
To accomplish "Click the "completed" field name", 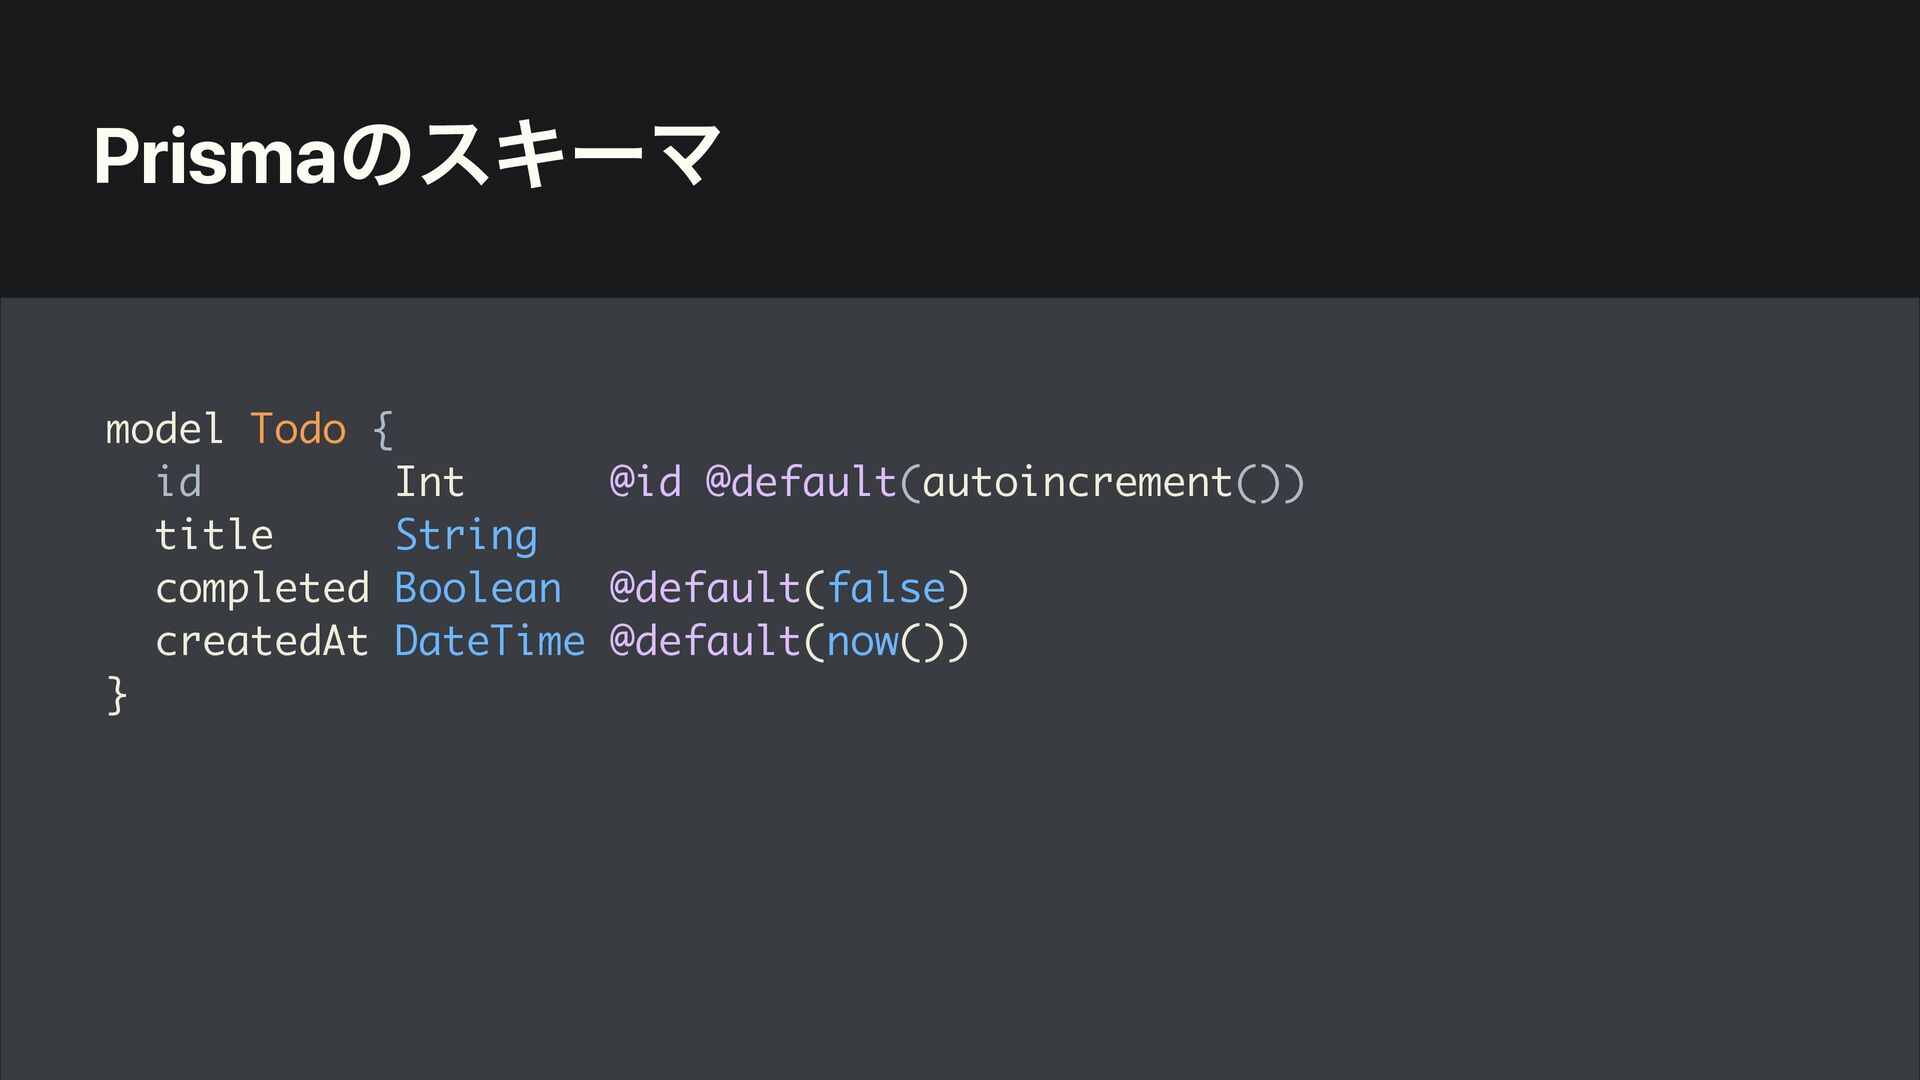I will 262,589.
